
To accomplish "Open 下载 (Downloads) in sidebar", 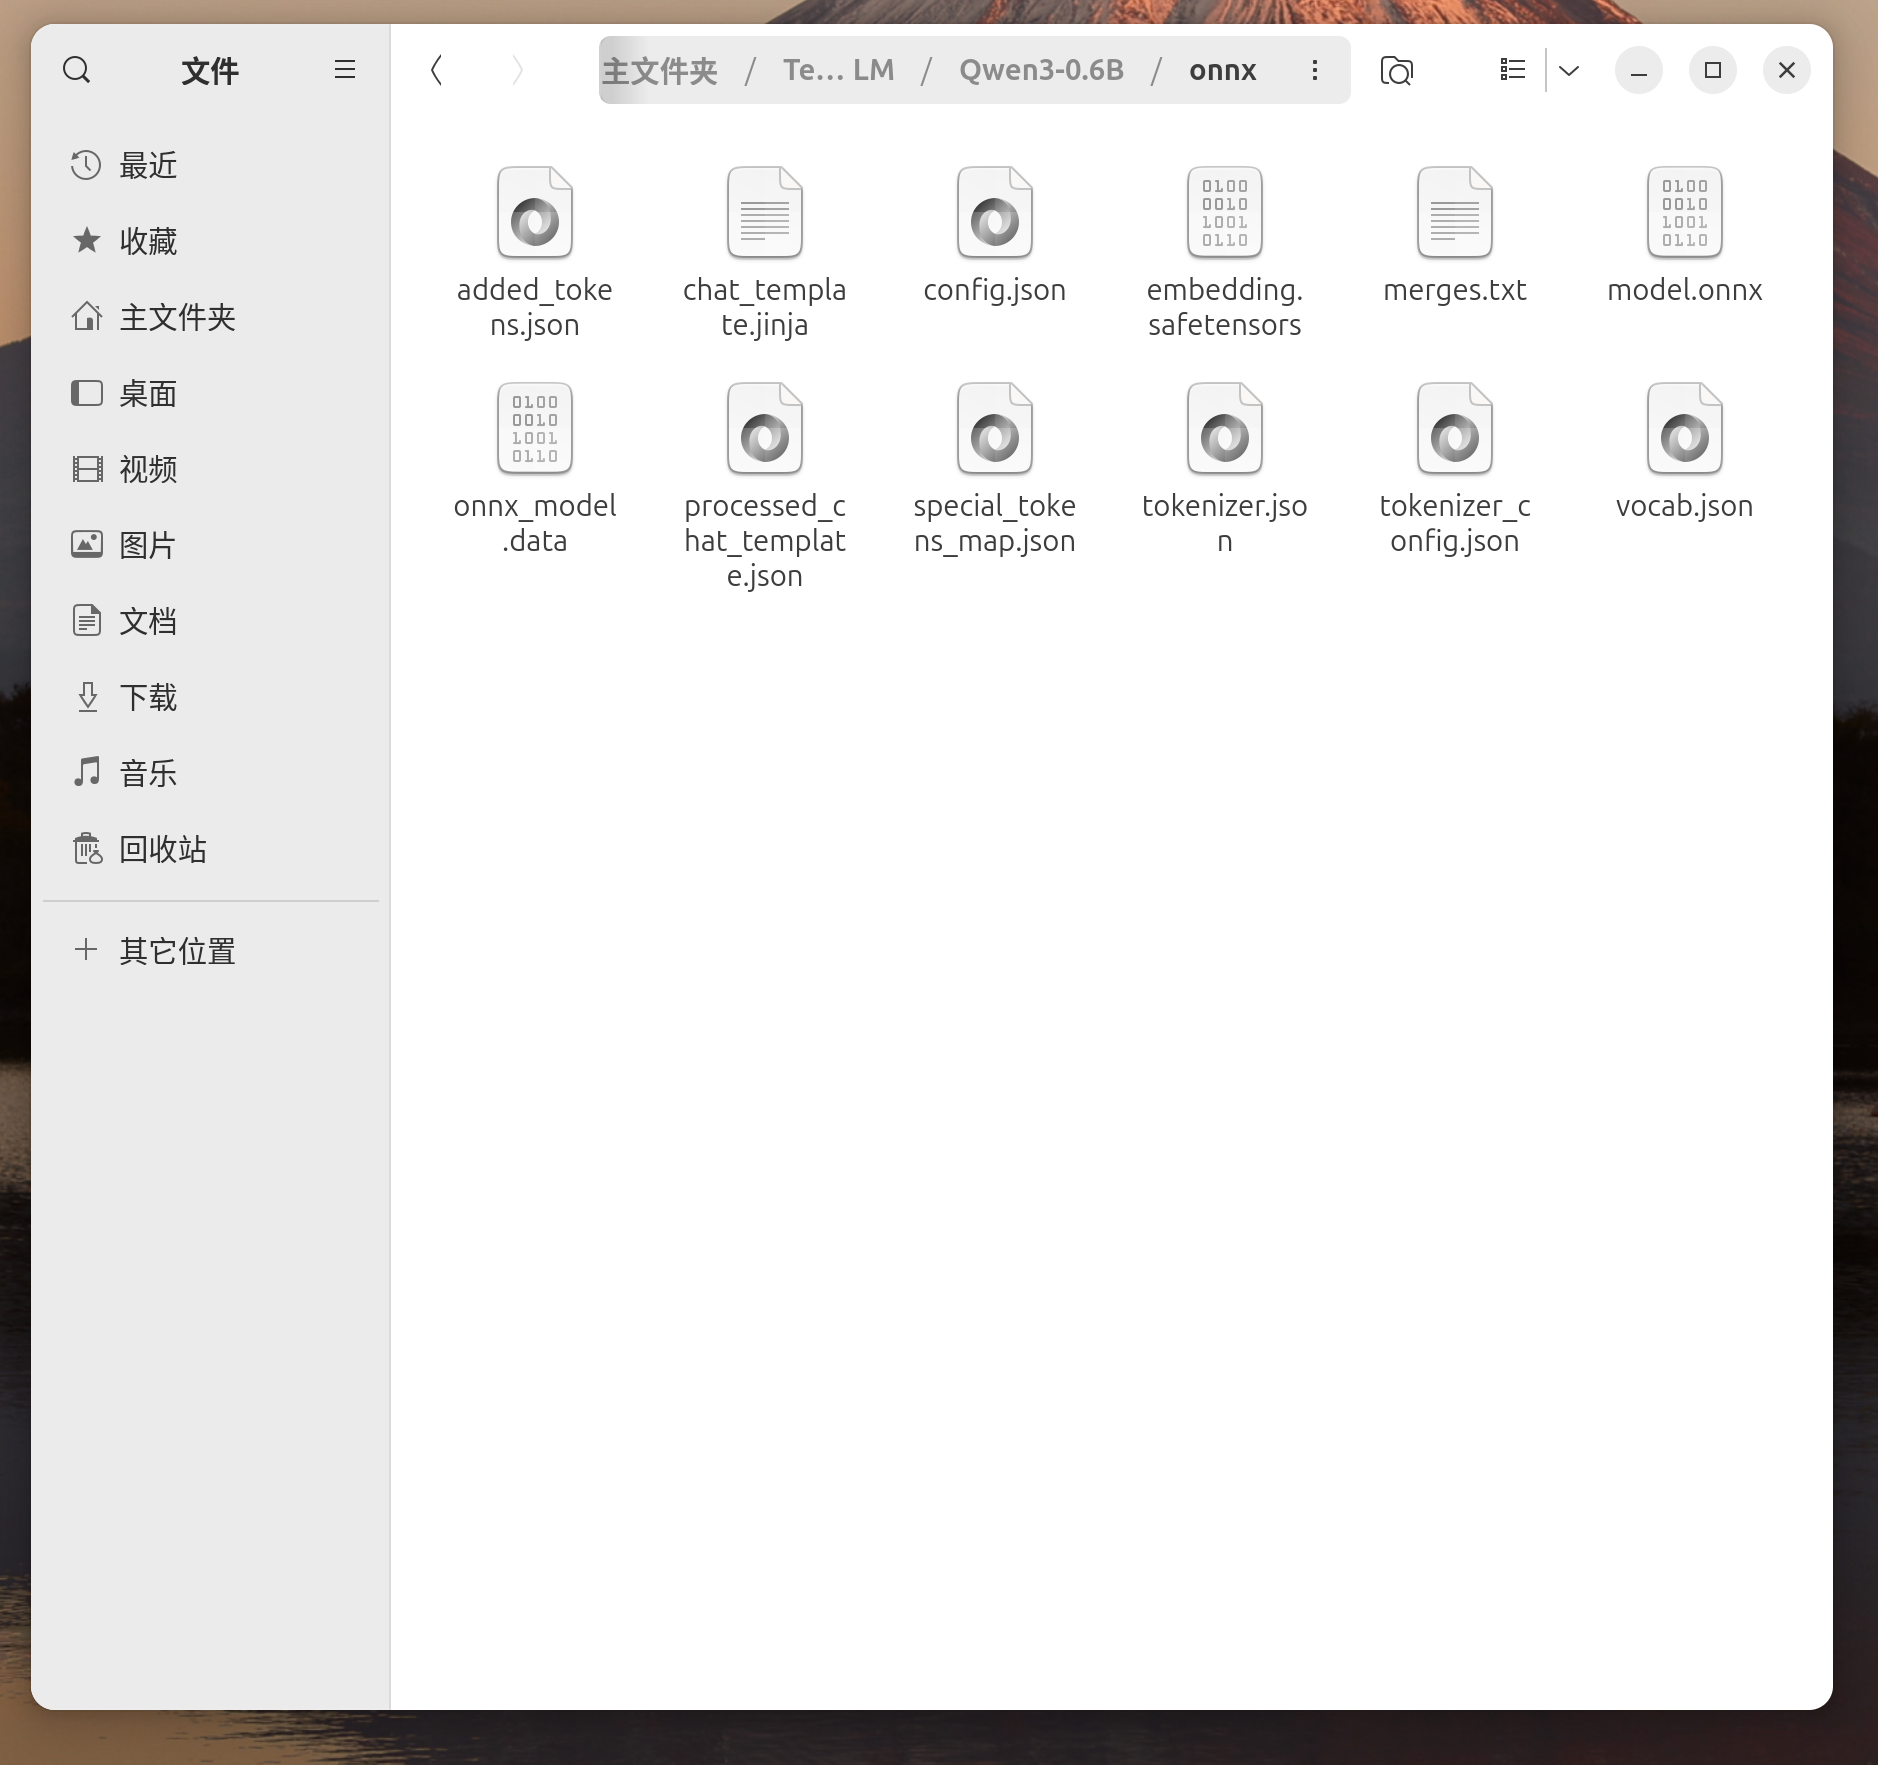I will (211, 697).
